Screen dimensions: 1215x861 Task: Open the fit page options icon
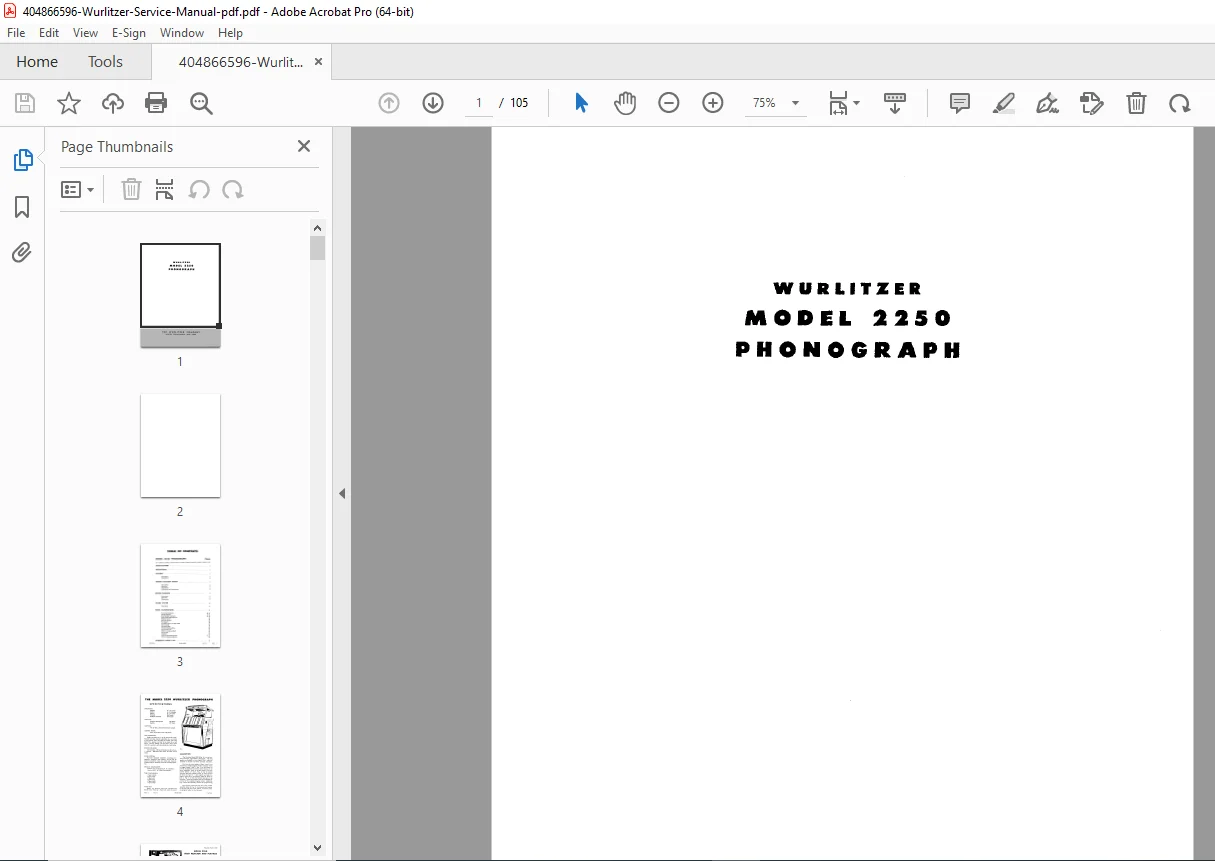pyautogui.click(x=843, y=103)
